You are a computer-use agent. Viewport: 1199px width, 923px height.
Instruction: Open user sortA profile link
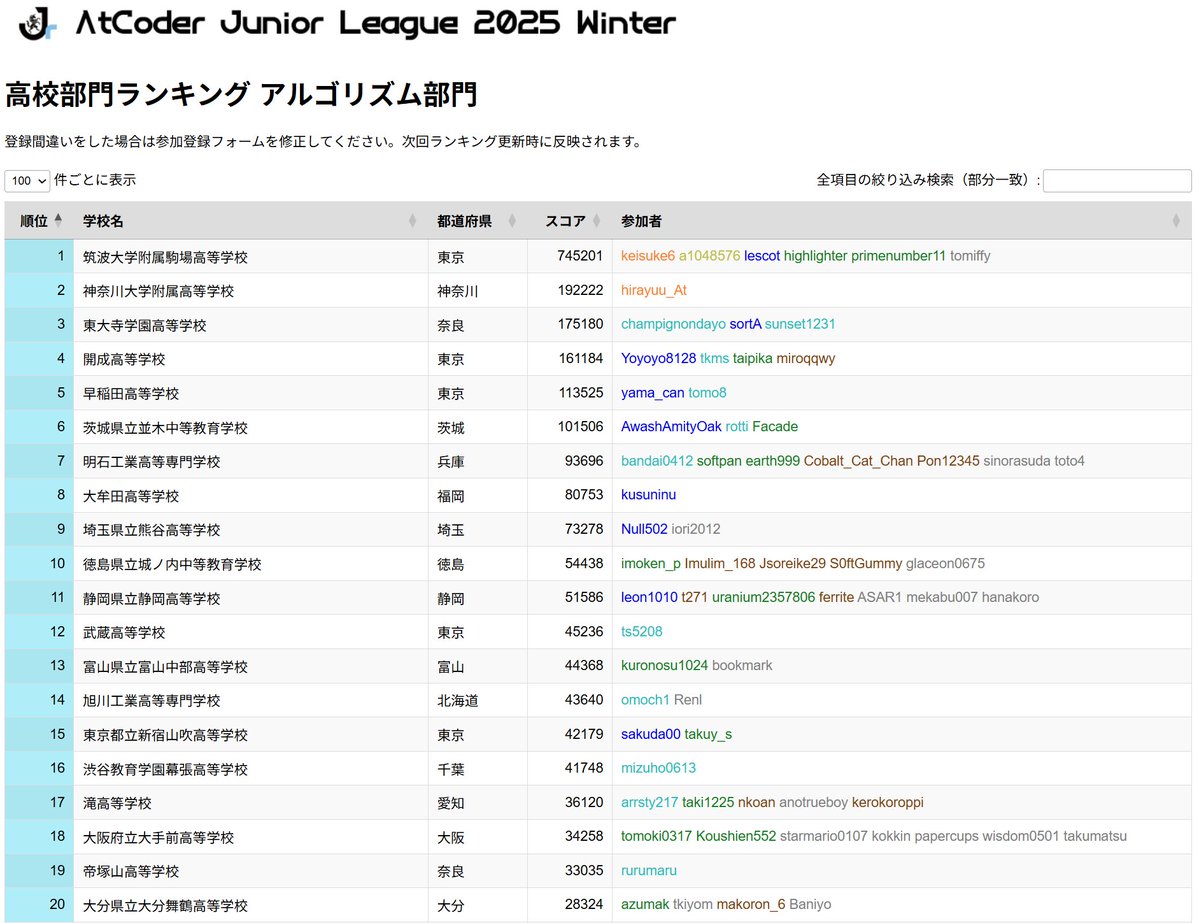pyautogui.click(x=746, y=324)
